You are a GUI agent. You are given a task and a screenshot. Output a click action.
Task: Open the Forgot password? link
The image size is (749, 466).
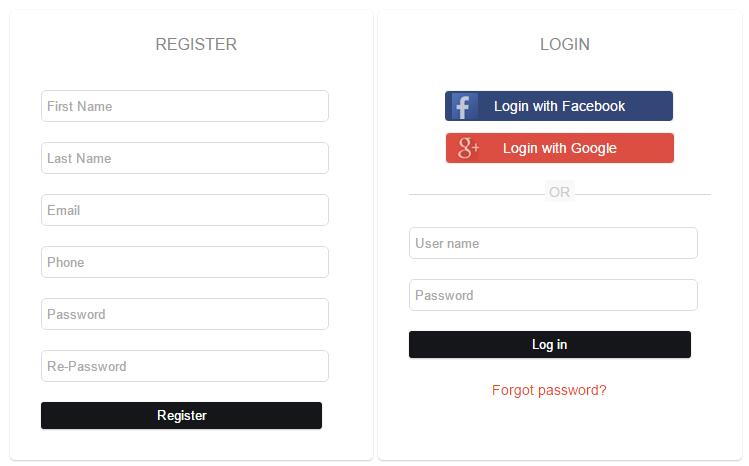[549, 390]
